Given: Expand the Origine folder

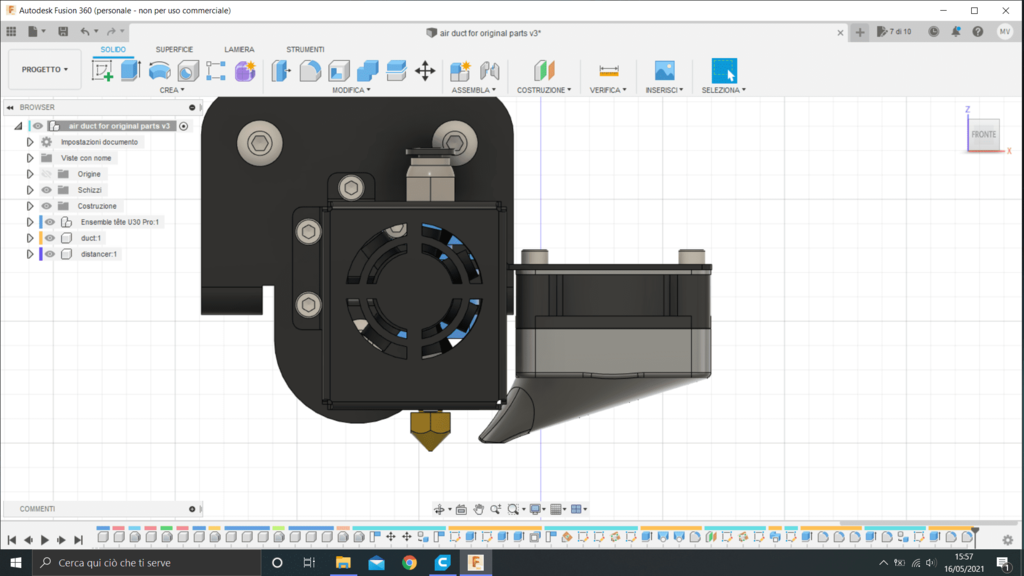Looking at the screenshot, I should [x=30, y=174].
